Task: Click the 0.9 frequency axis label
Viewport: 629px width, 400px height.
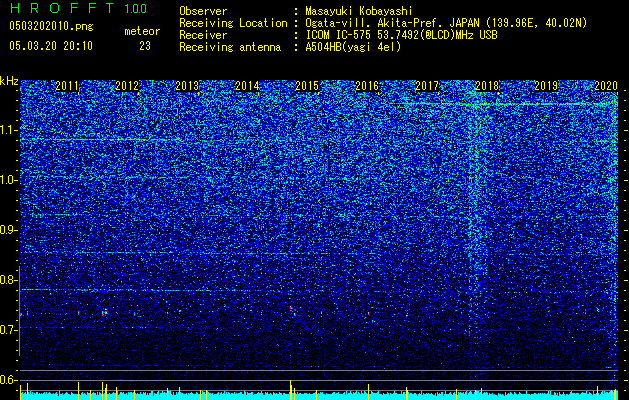Action: 9,230
